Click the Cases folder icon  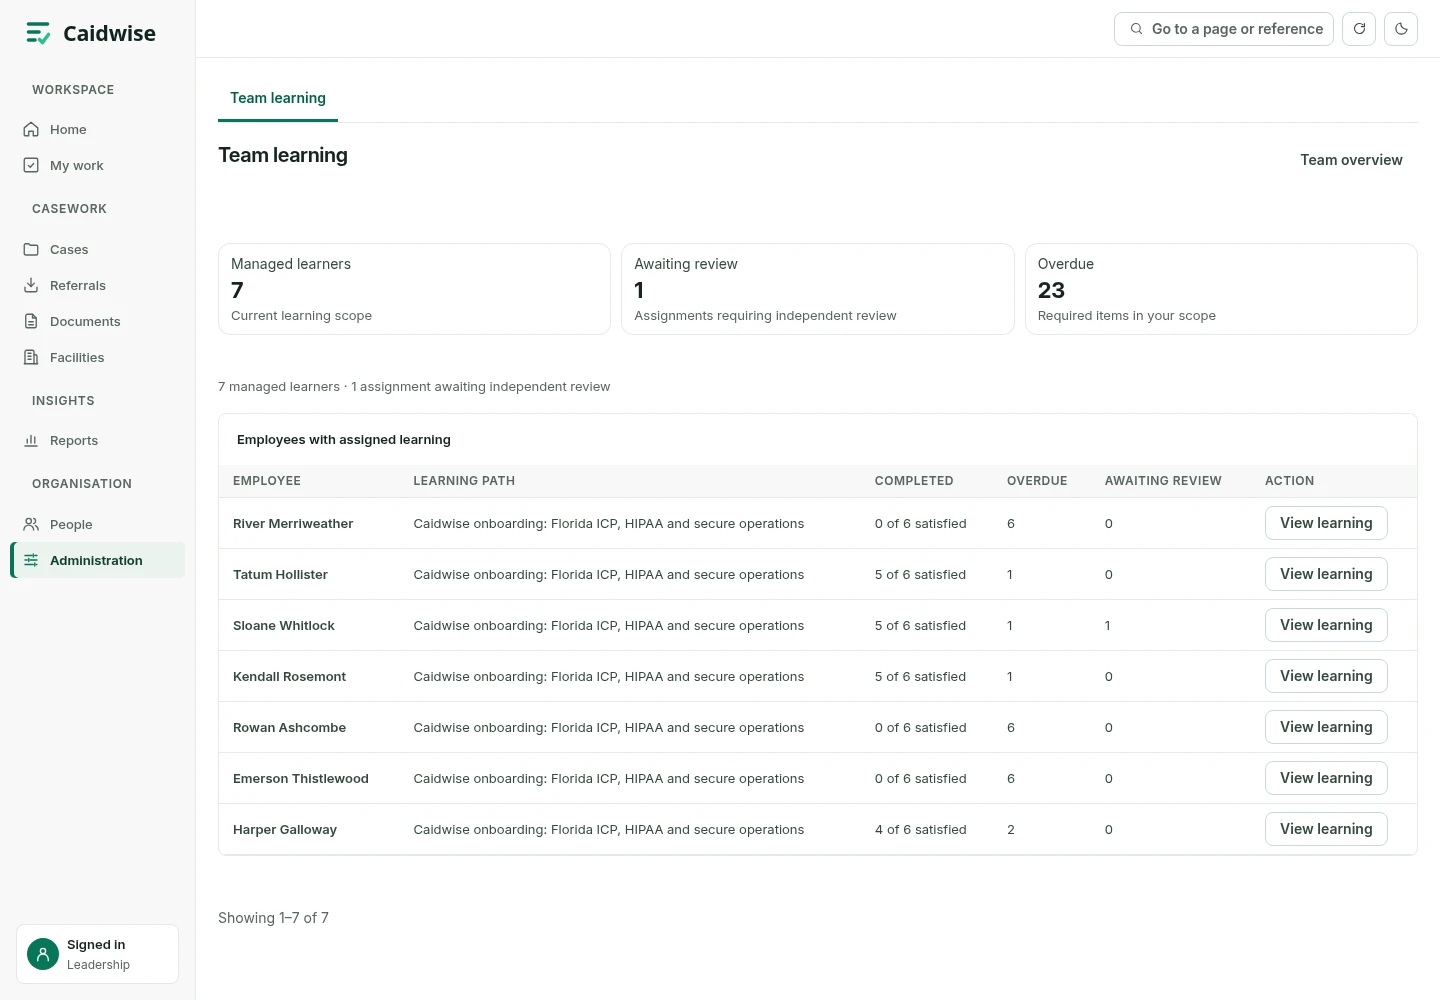point(31,249)
